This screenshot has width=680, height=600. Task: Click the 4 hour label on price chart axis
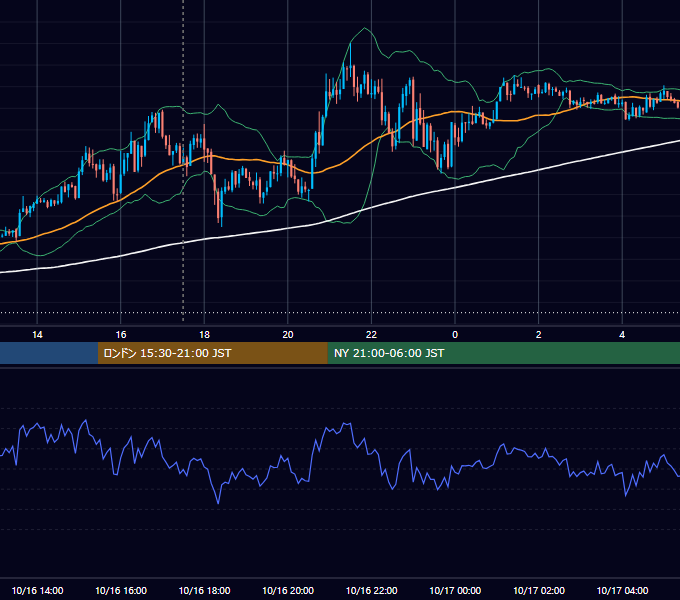coord(622,335)
